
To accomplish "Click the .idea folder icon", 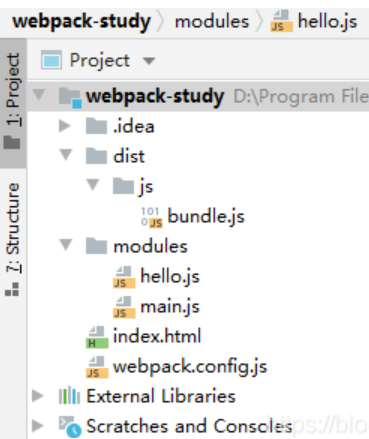I will click(x=96, y=126).
